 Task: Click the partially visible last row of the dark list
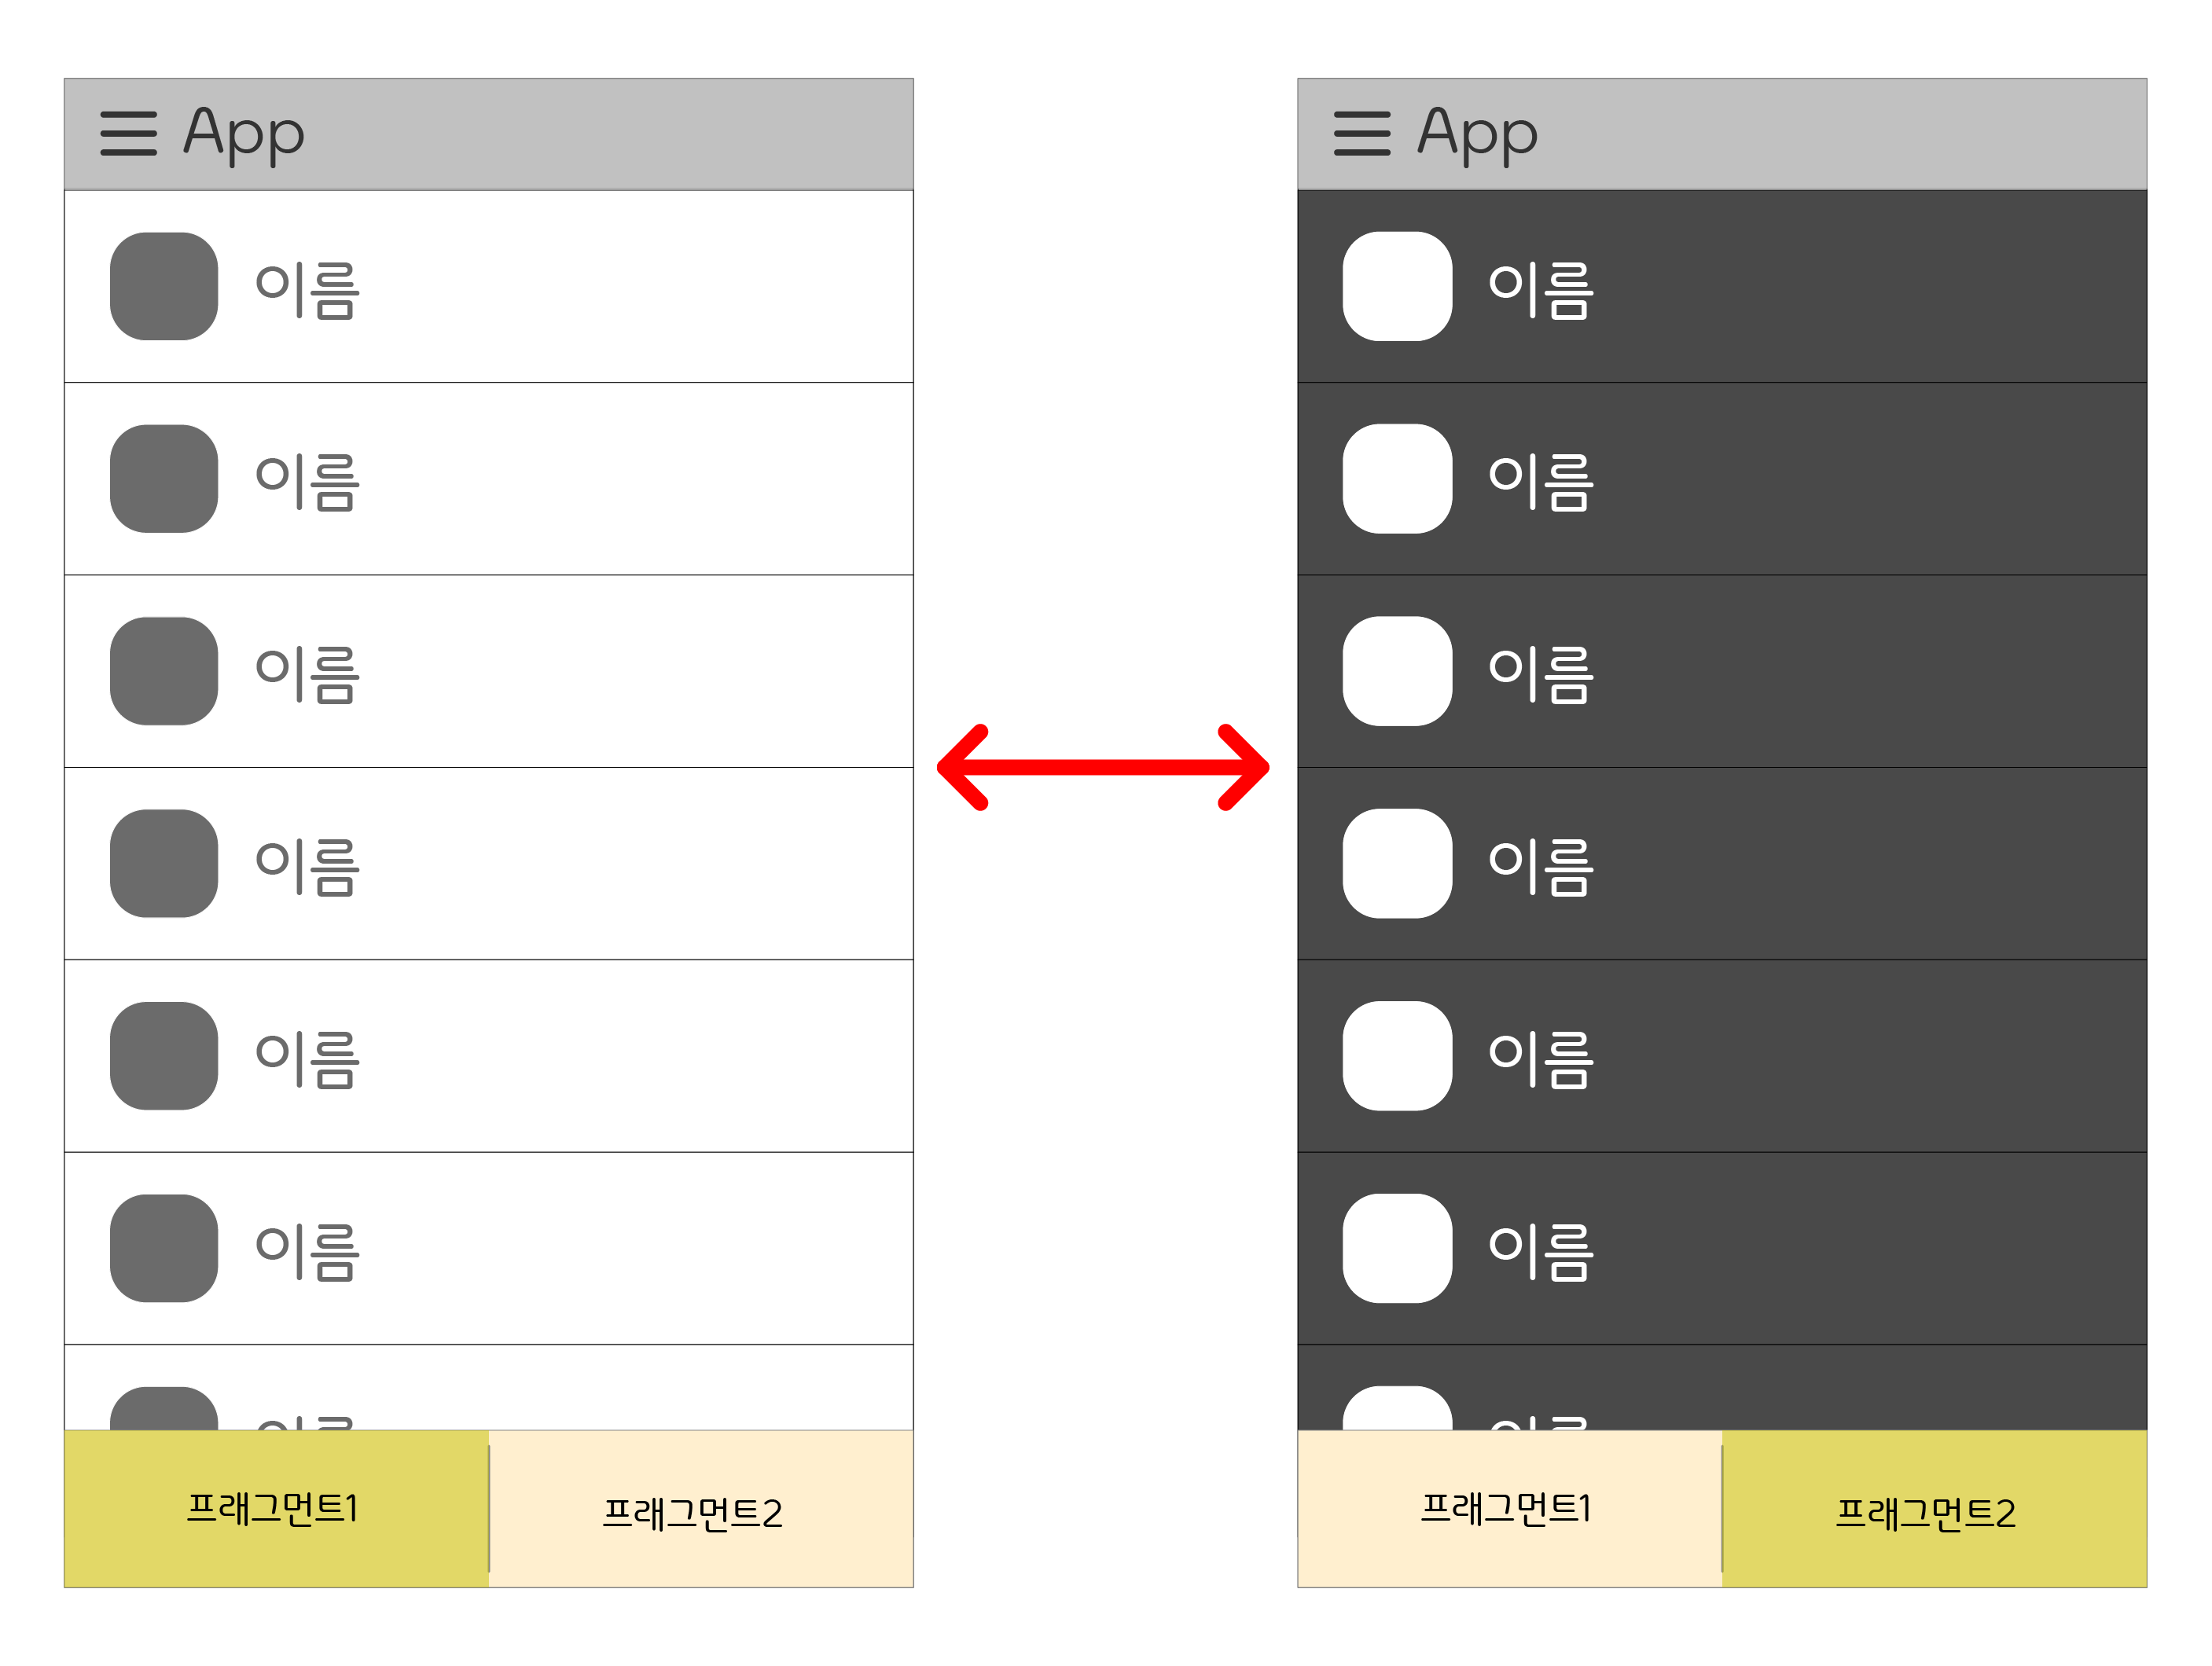click(x=1722, y=1387)
